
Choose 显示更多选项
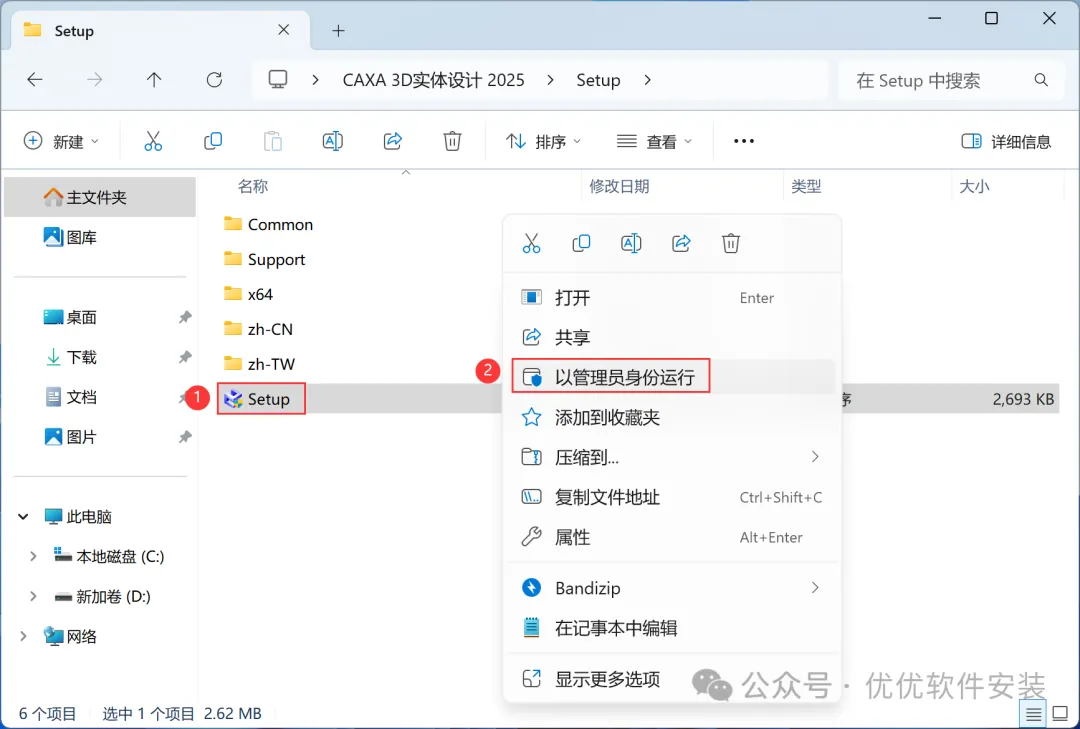pos(672,679)
